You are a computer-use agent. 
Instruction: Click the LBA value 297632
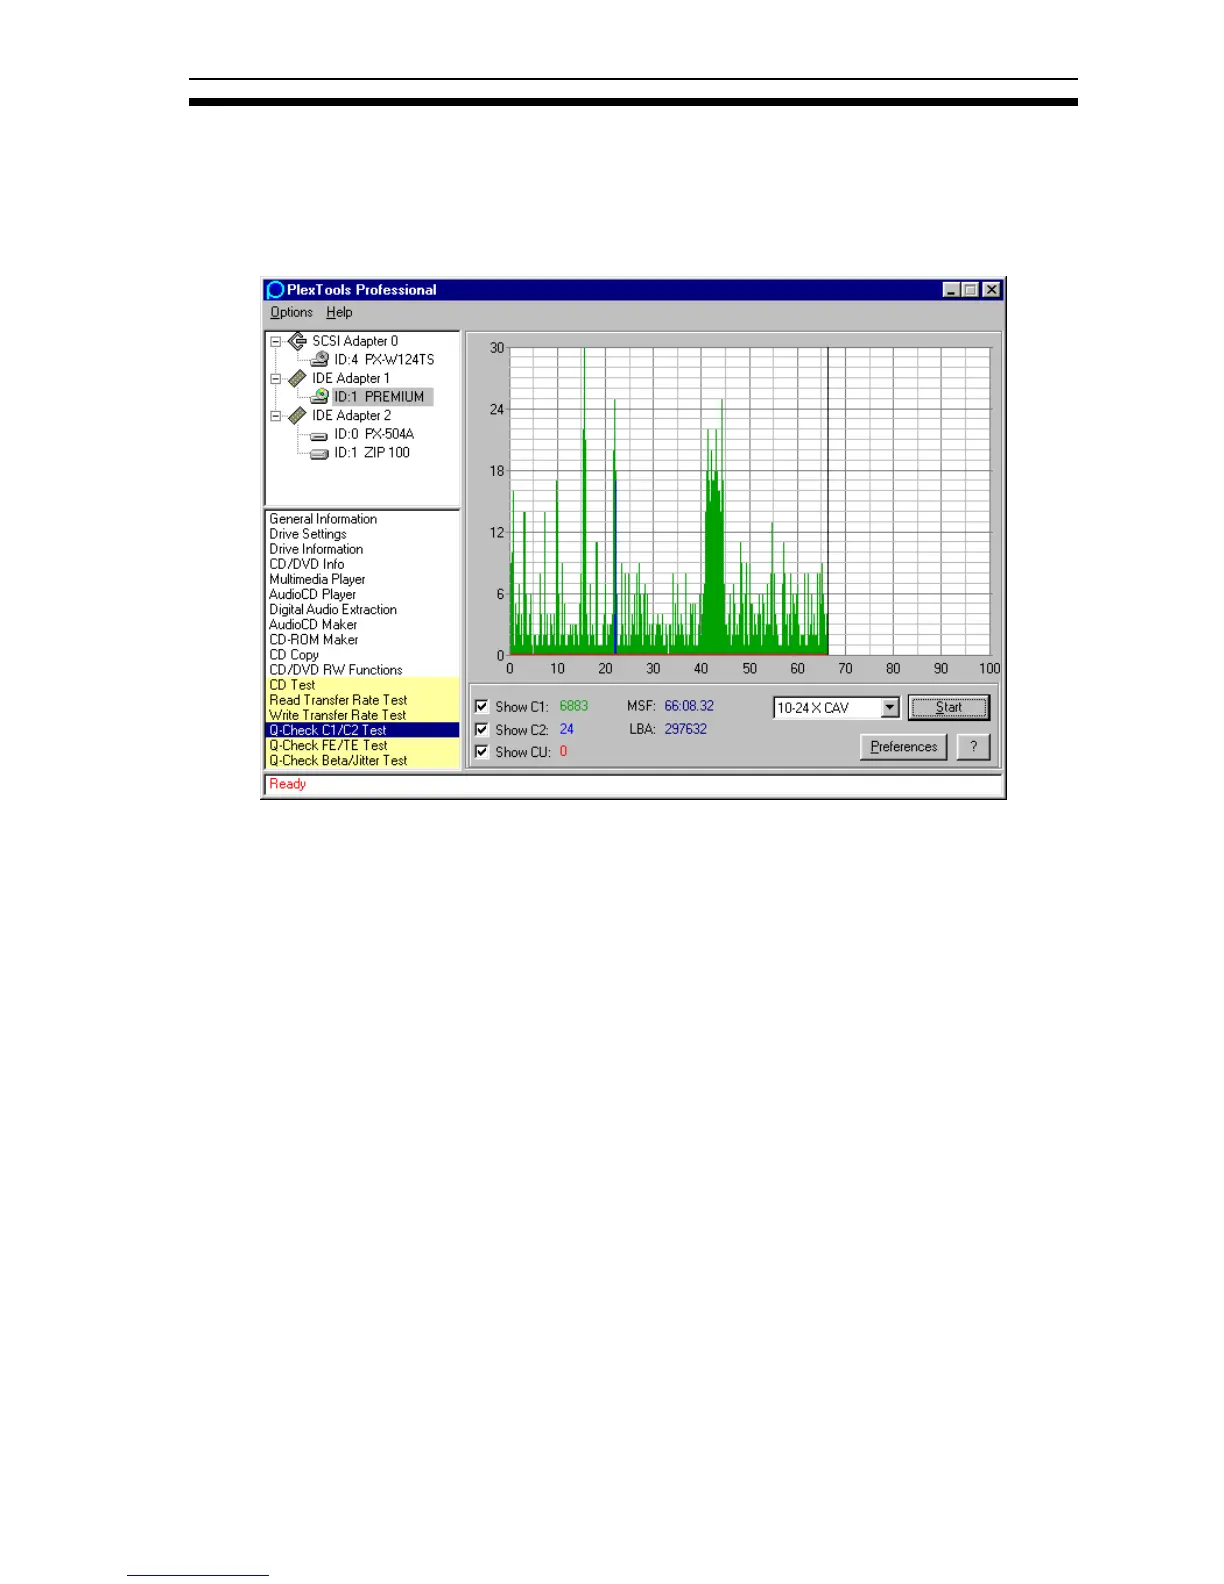[x=686, y=729]
